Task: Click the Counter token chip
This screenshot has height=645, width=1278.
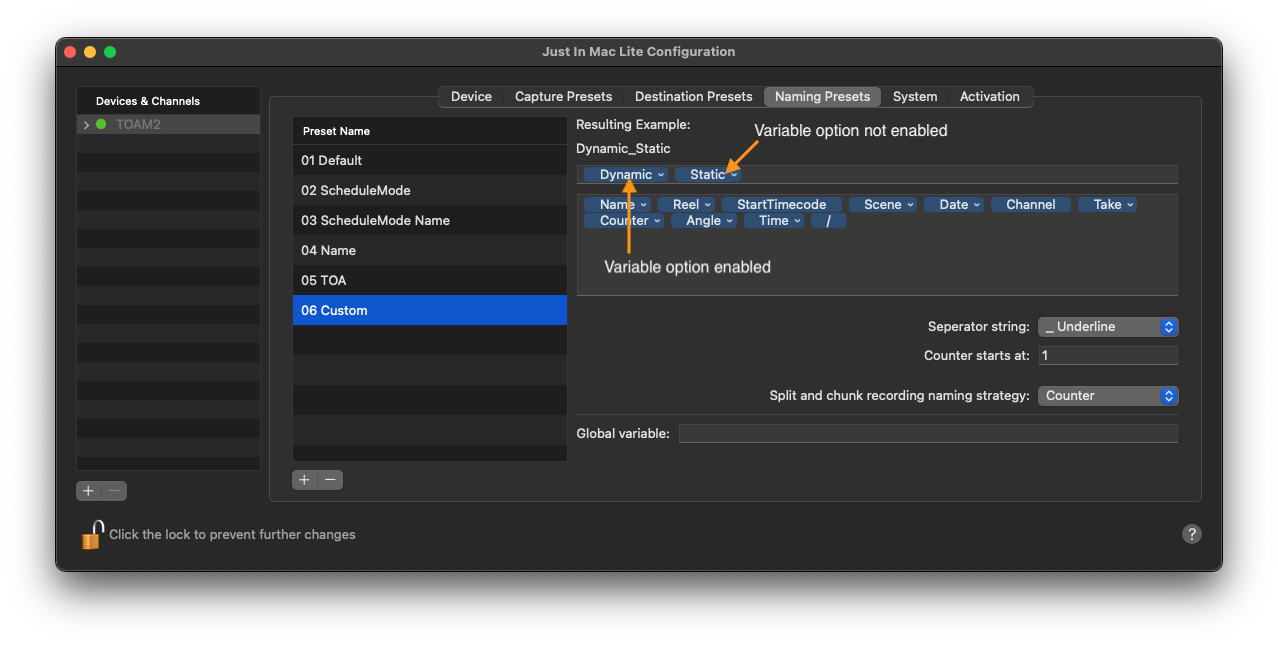Action: (x=624, y=221)
